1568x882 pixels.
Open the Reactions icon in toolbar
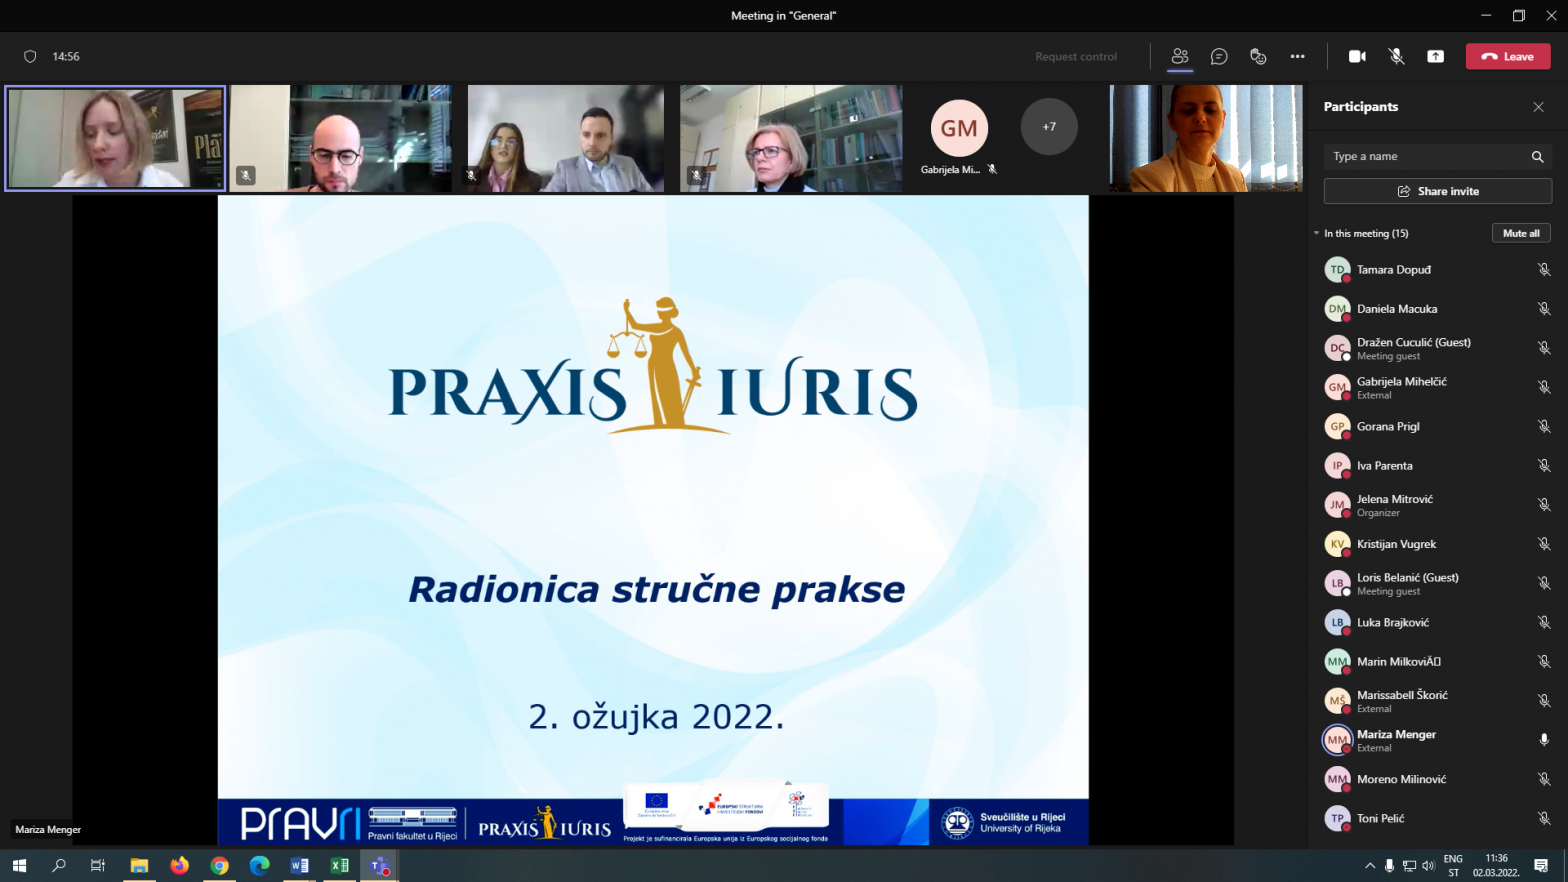[1258, 56]
